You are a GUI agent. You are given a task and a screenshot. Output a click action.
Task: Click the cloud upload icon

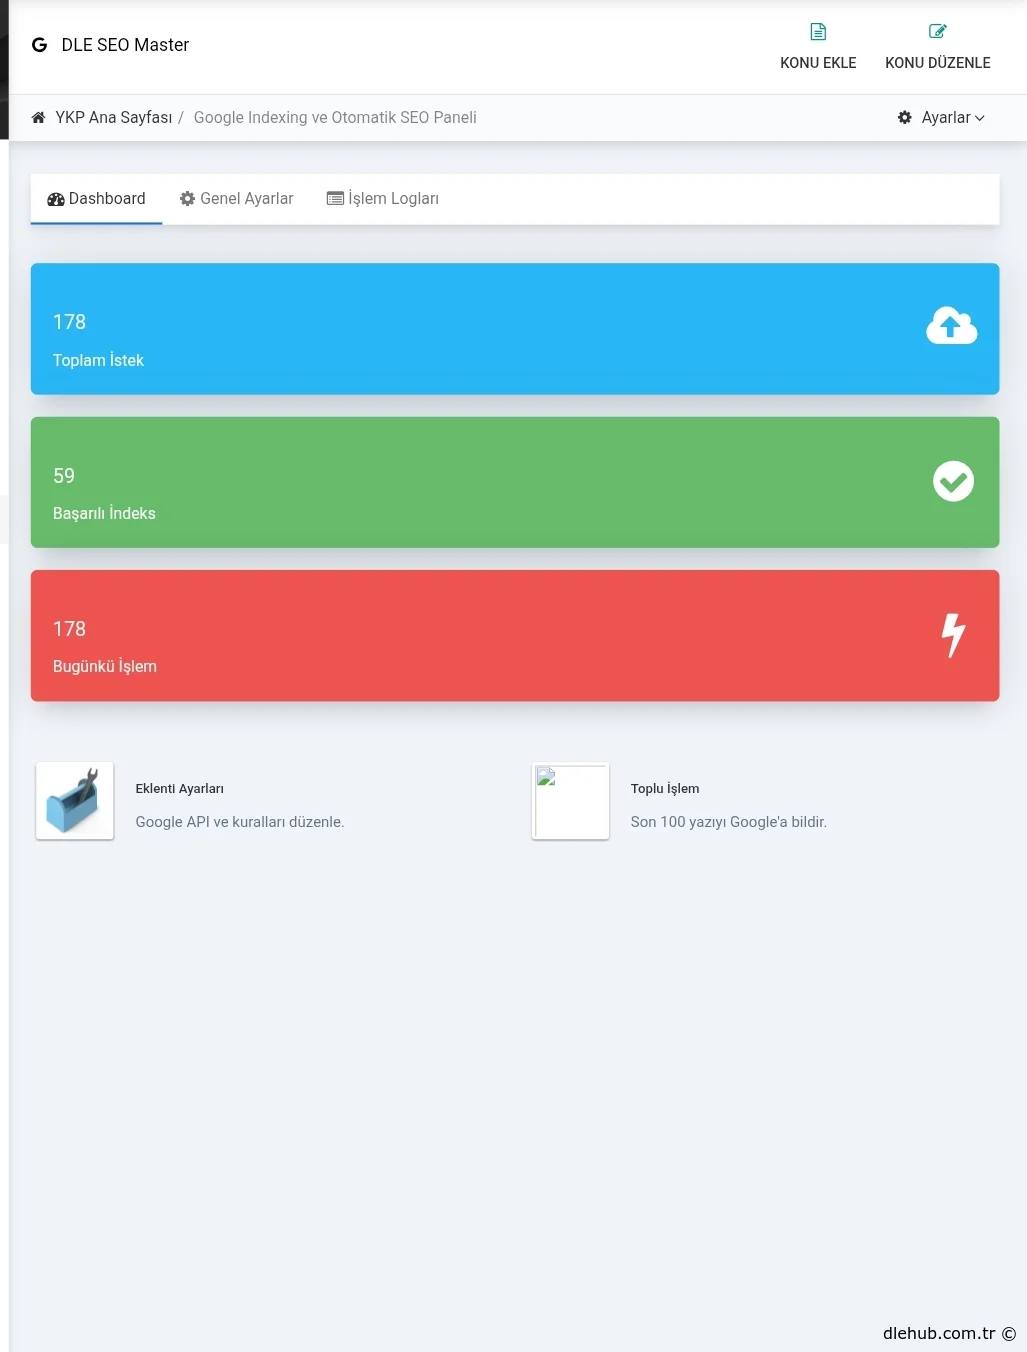(951, 326)
